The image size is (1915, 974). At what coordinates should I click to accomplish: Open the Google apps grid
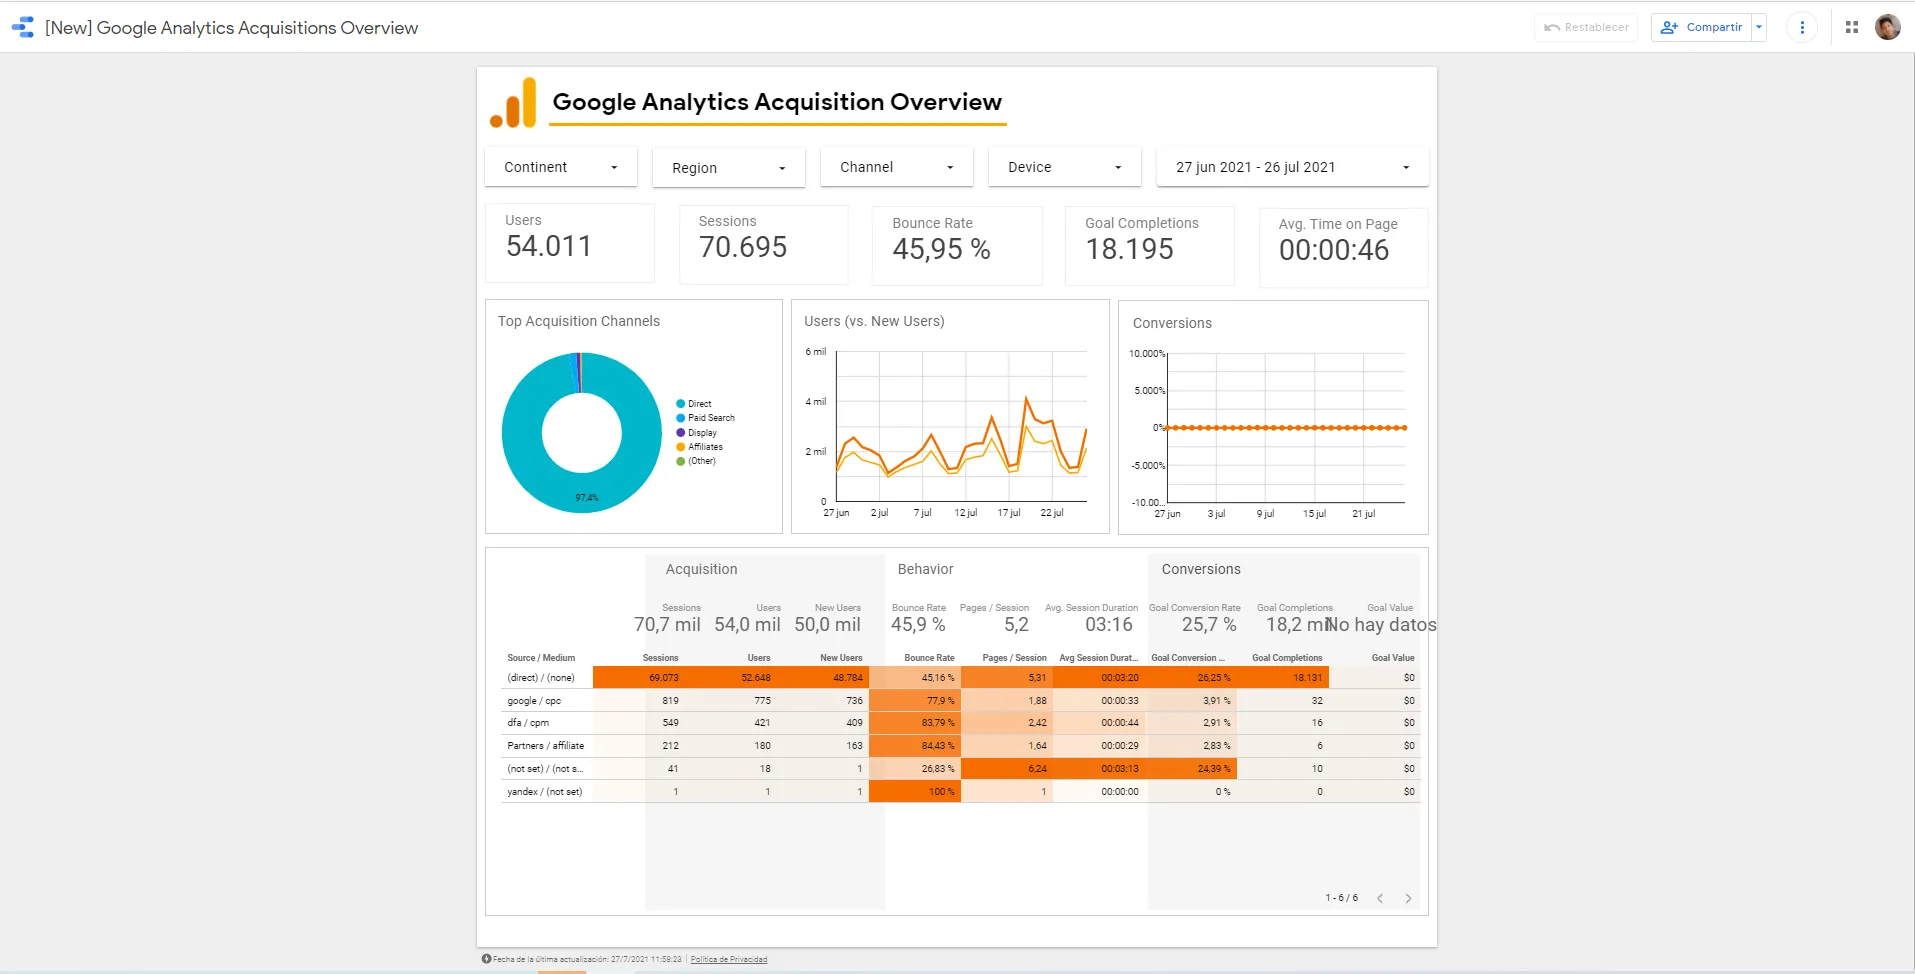click(1852, 27)
